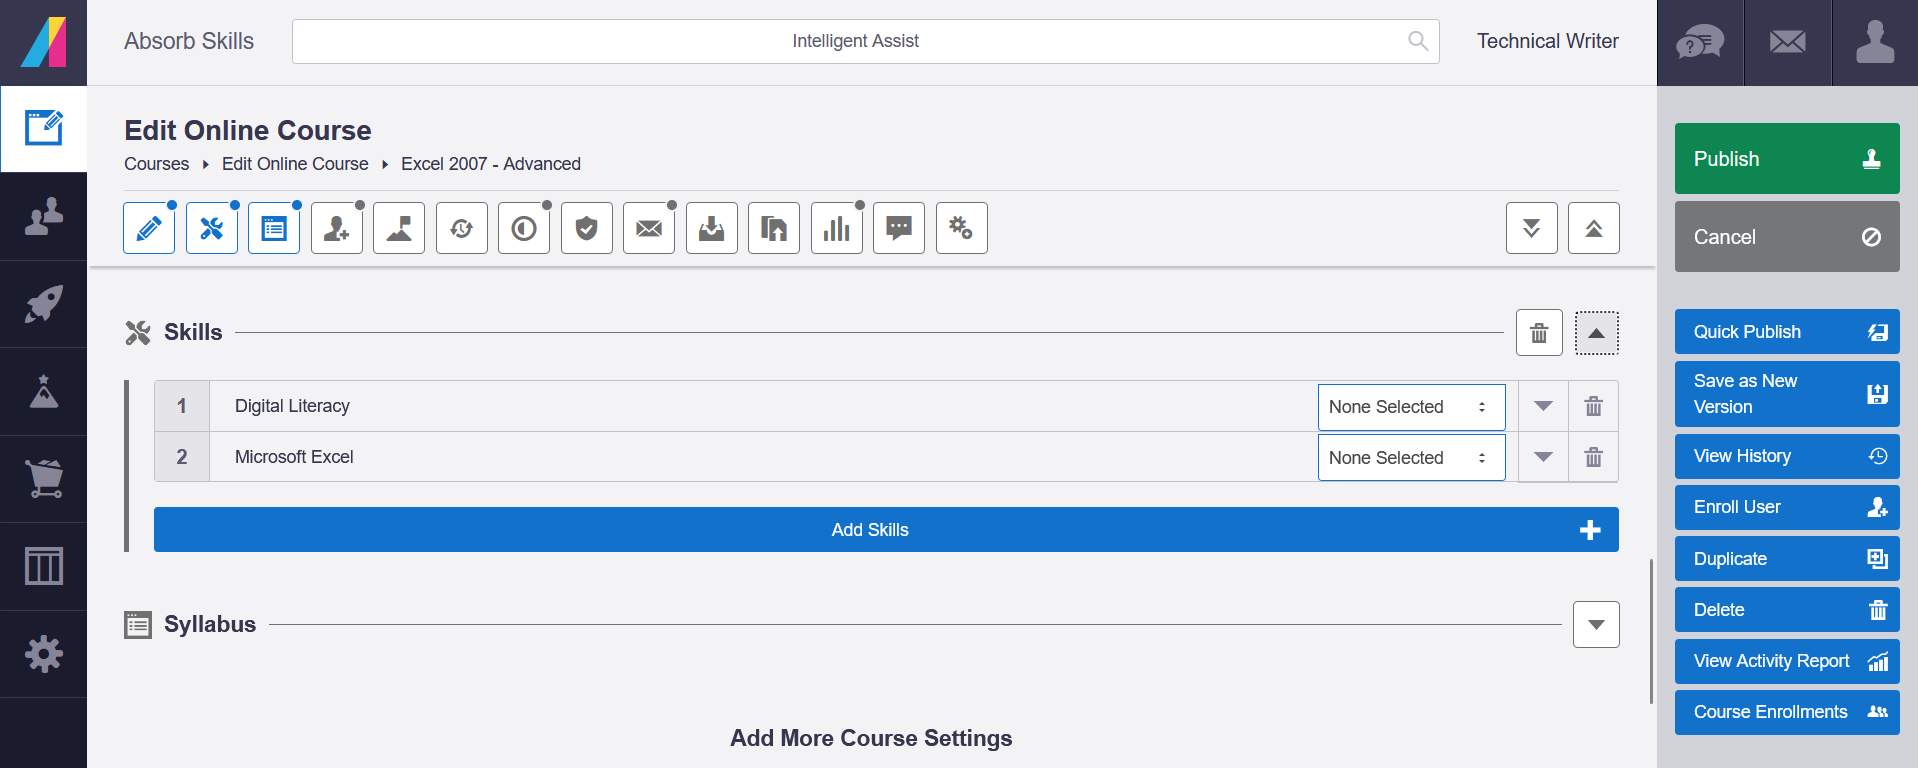The image size is (1918, 768).
Task: Click the Absorb logo
Action: click(x=43, y=42)
